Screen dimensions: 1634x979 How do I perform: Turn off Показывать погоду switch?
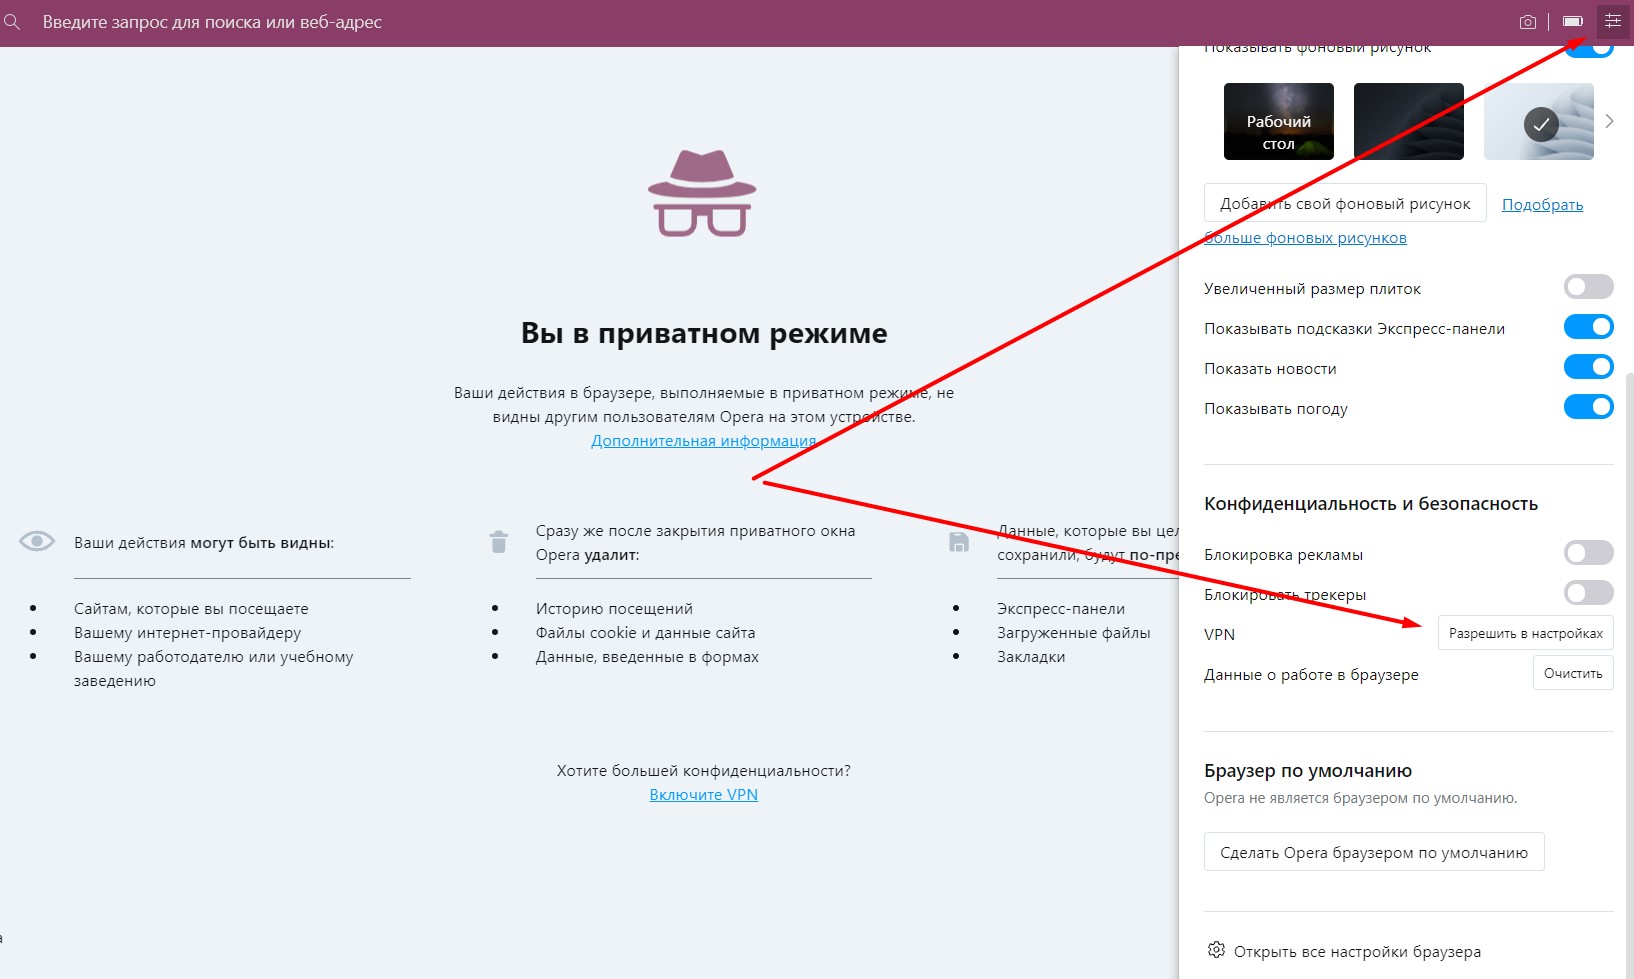[x=1589, y=407]
